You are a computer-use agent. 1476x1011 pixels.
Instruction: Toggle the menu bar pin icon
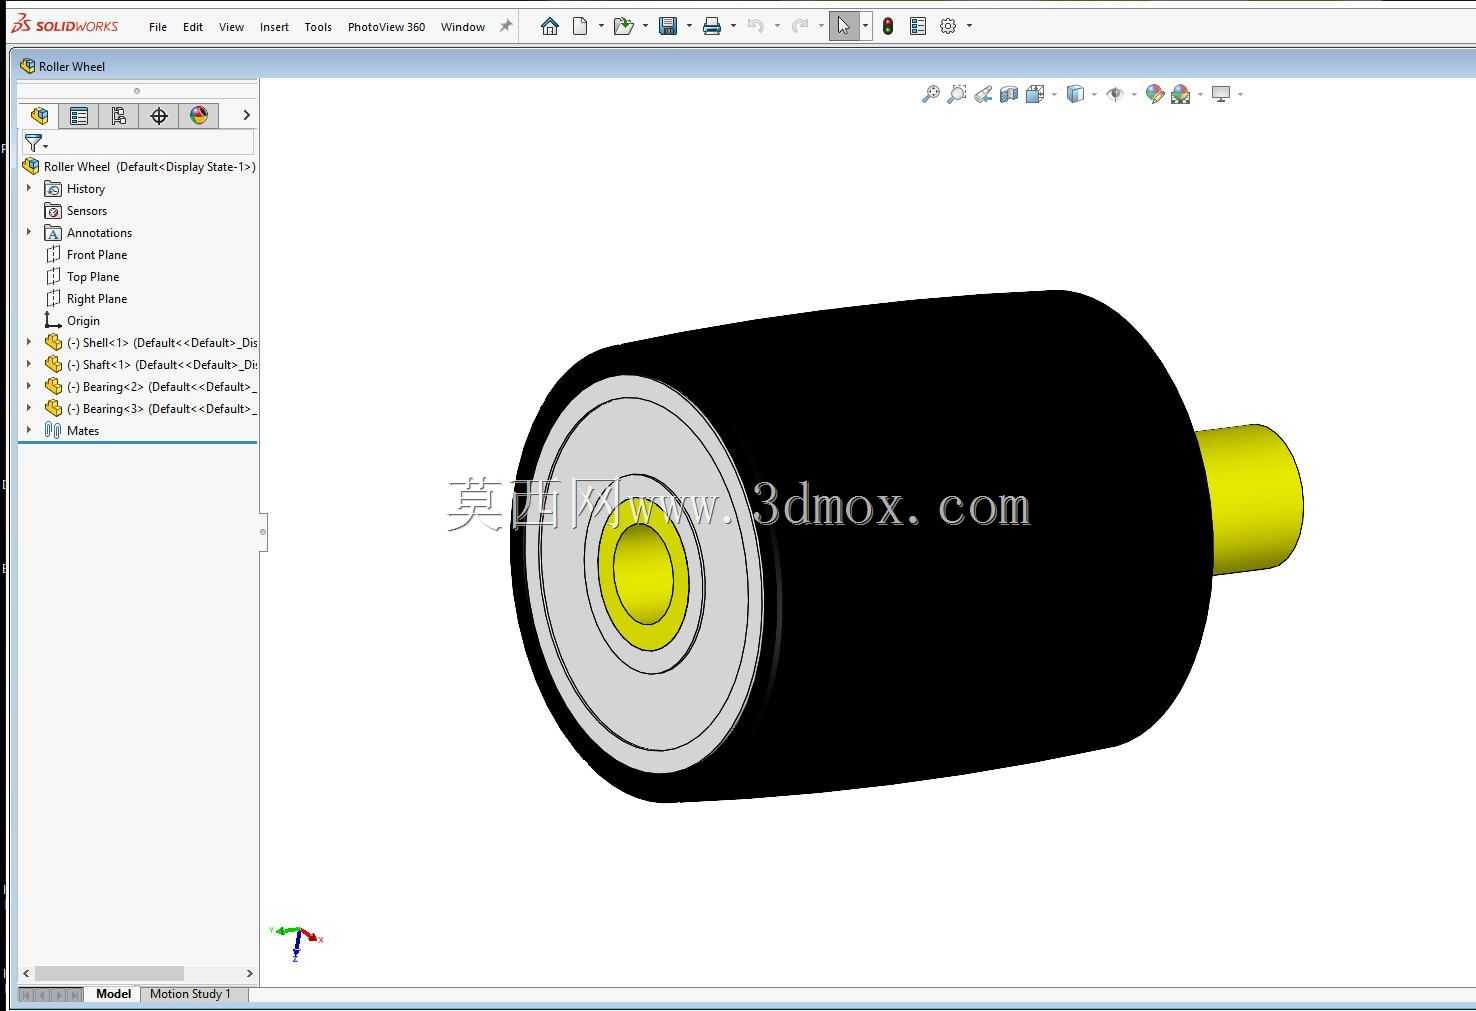point(506,26)
